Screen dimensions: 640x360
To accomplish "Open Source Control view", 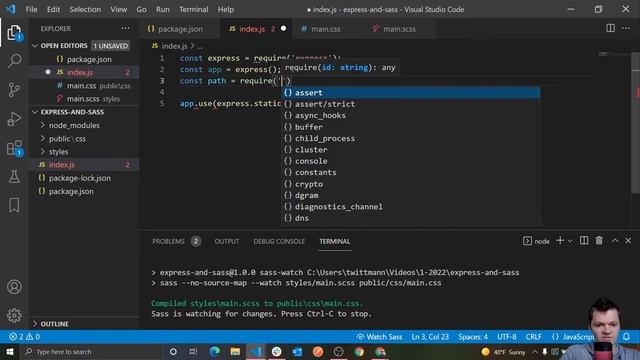I will [x=14, y=90].
